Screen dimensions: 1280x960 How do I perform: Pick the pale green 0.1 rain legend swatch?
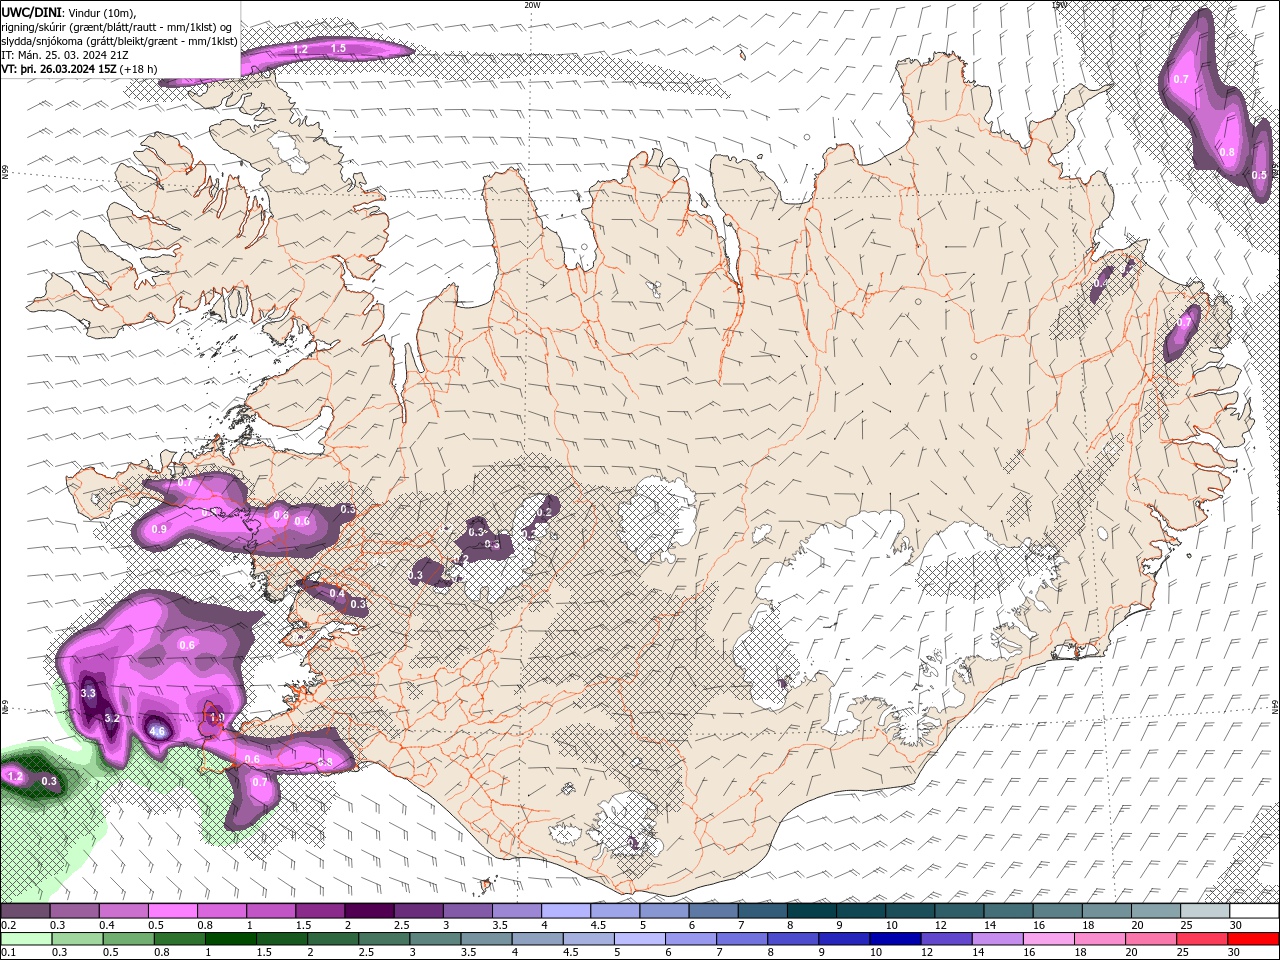click(26, 939)
